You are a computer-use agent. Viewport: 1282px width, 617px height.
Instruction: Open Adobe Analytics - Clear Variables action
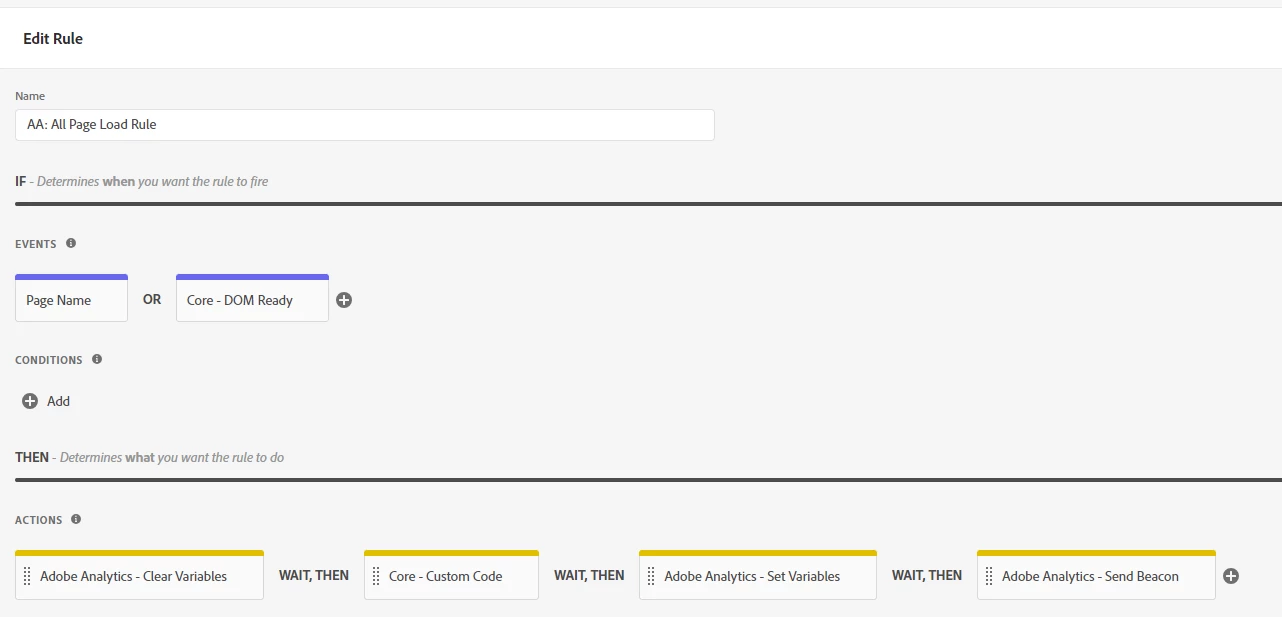[x=139, y=575]
